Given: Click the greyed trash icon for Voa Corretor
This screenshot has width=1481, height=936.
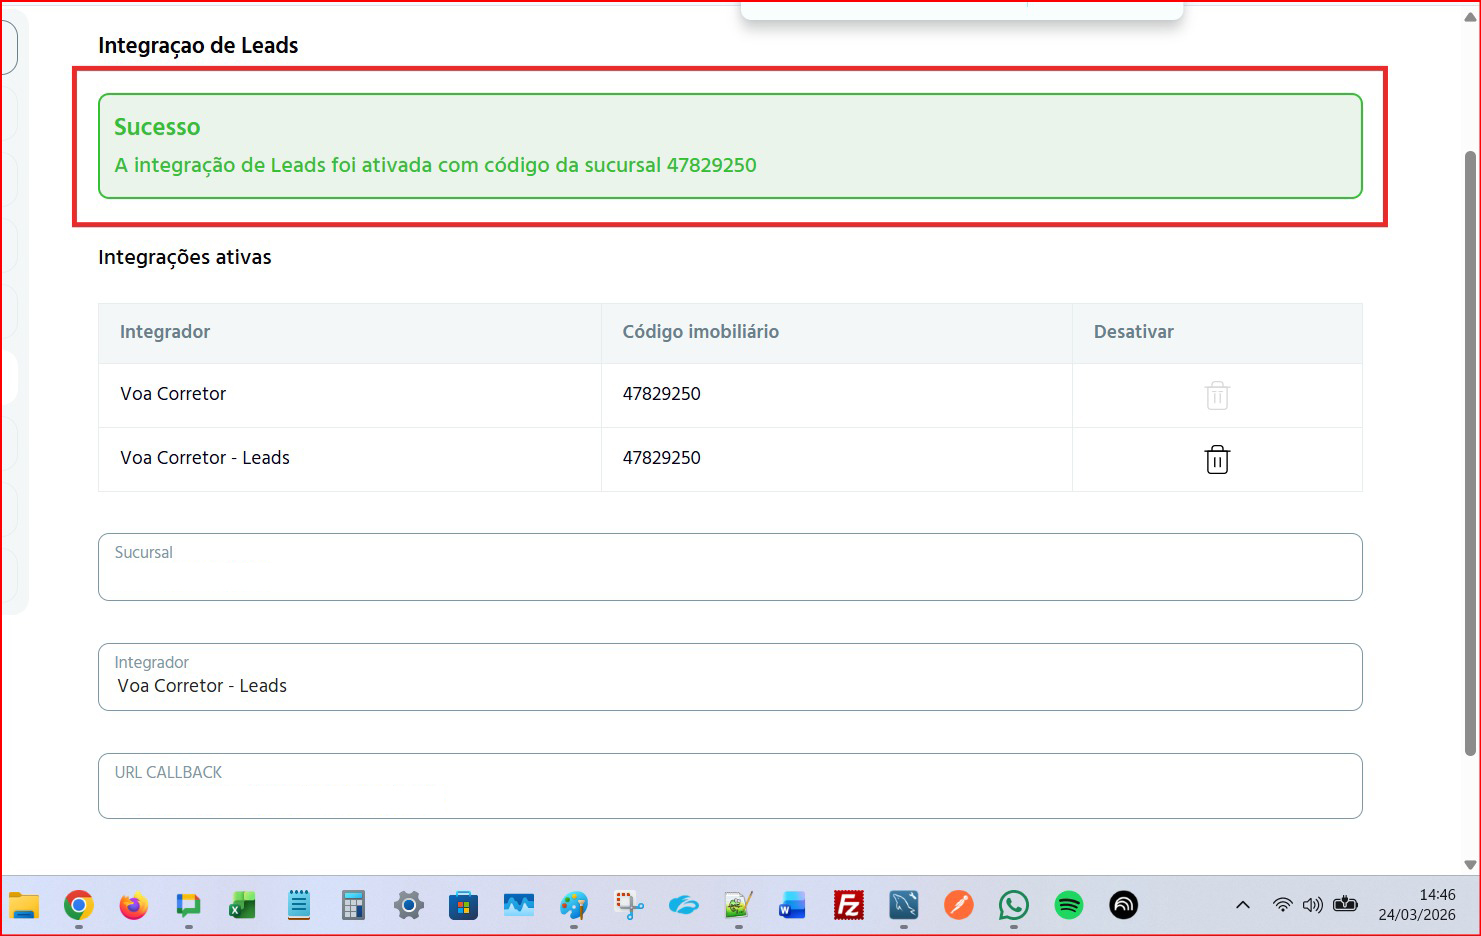Looking at the screenshot, I should coord(1217,396).
